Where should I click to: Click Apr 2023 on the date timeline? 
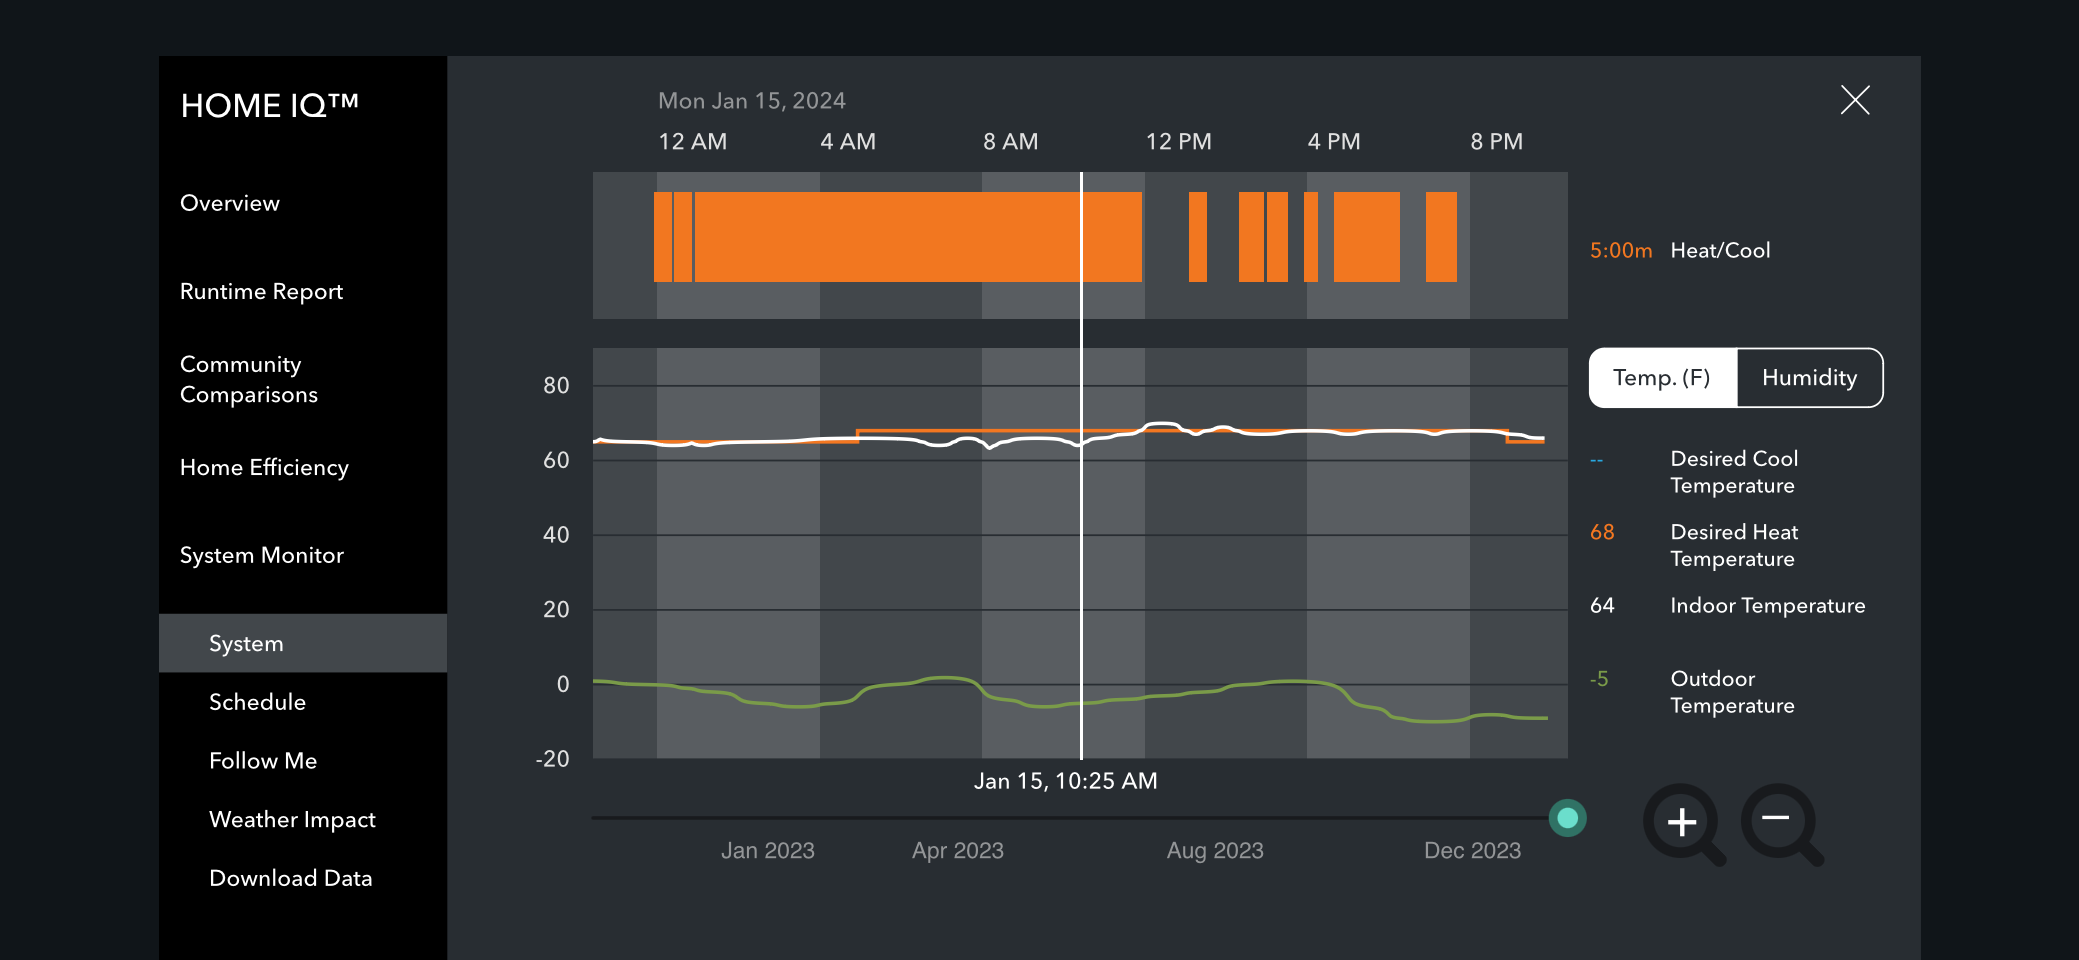(x=957, y=850)
